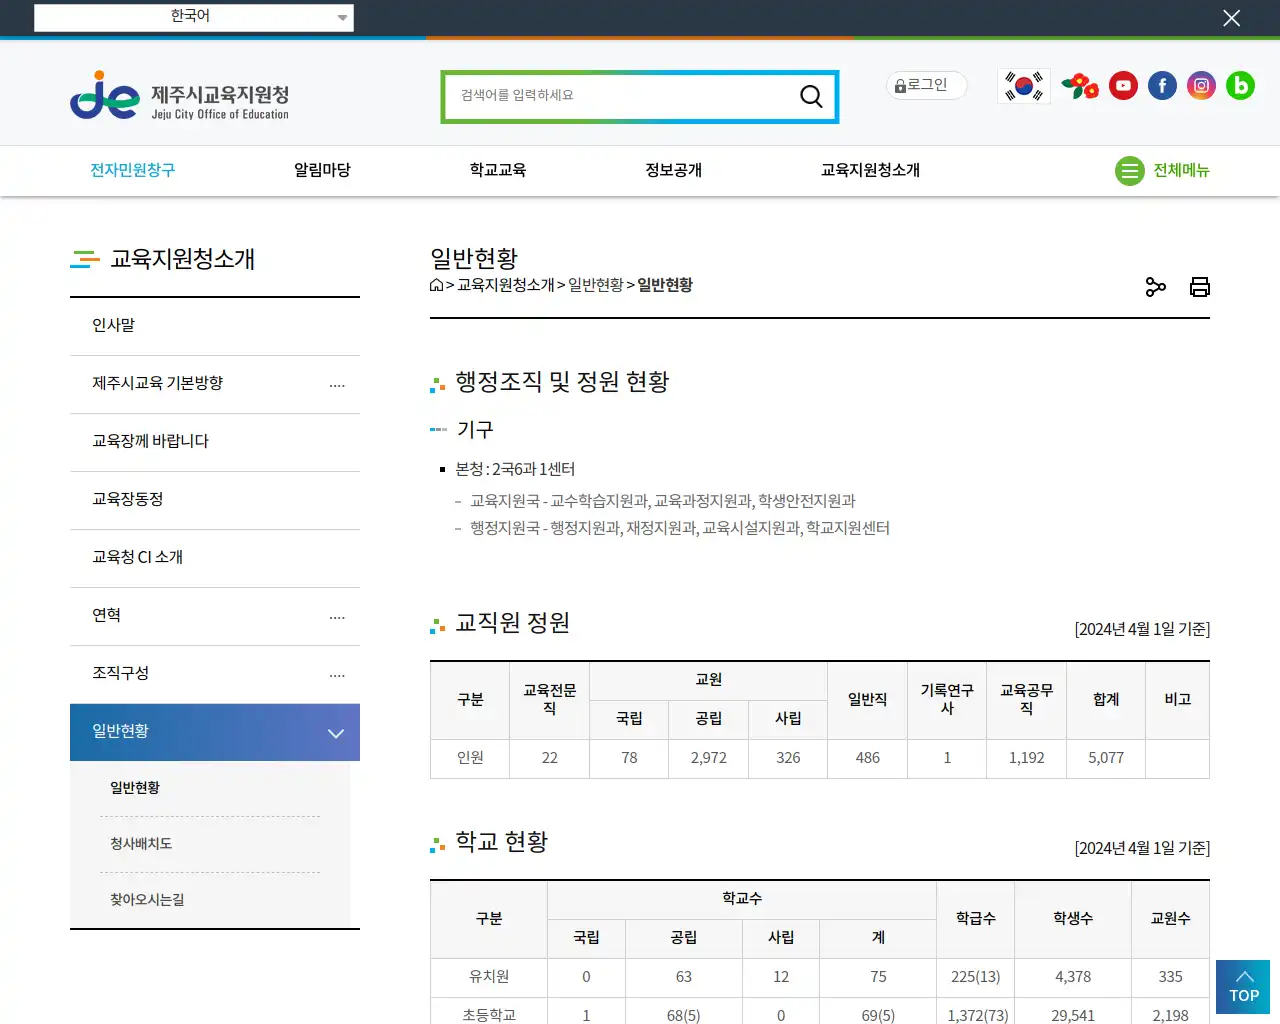Screen dimensions: 1280x1024
Task: Click the 326 private teachers cell
Action: (x=788, y=758)
